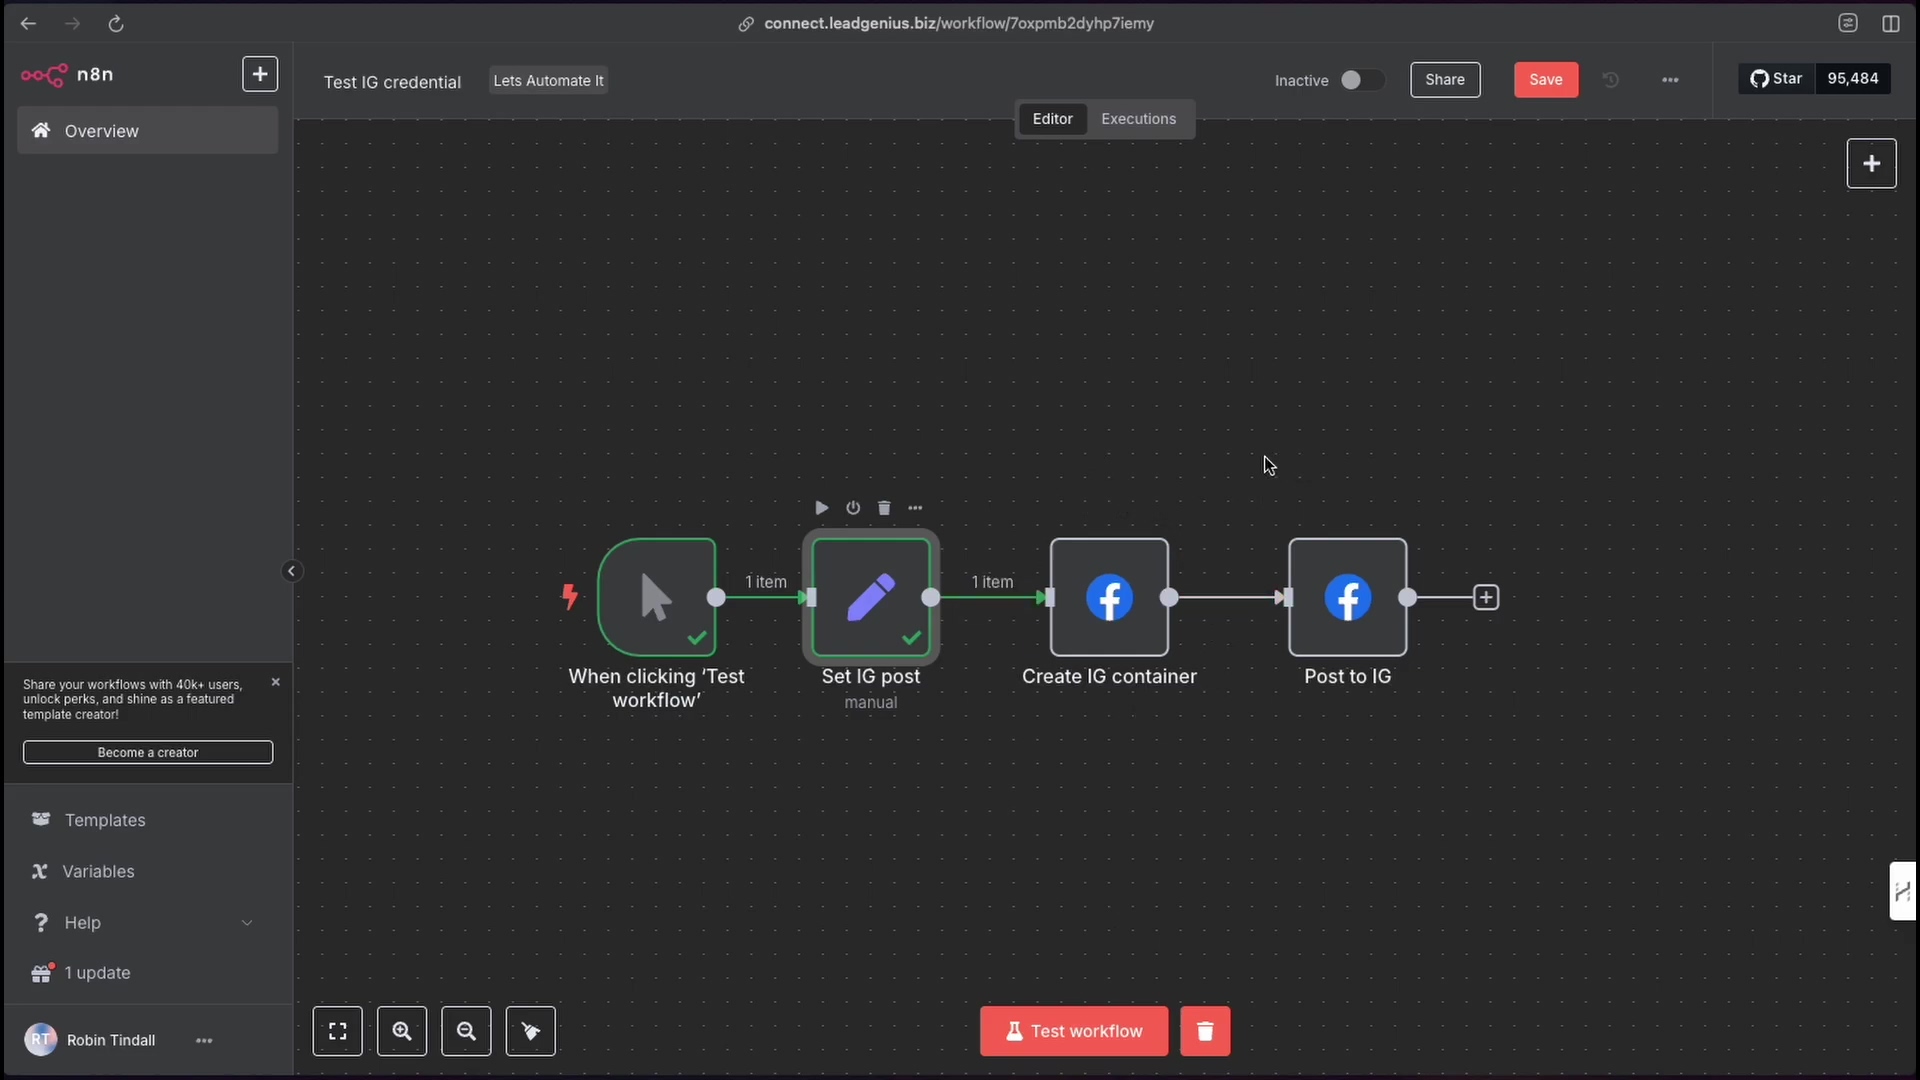Viewport: 1920px width, 1080px height.
Task: Fit the canvas to view
Action: click(338, 1031)
